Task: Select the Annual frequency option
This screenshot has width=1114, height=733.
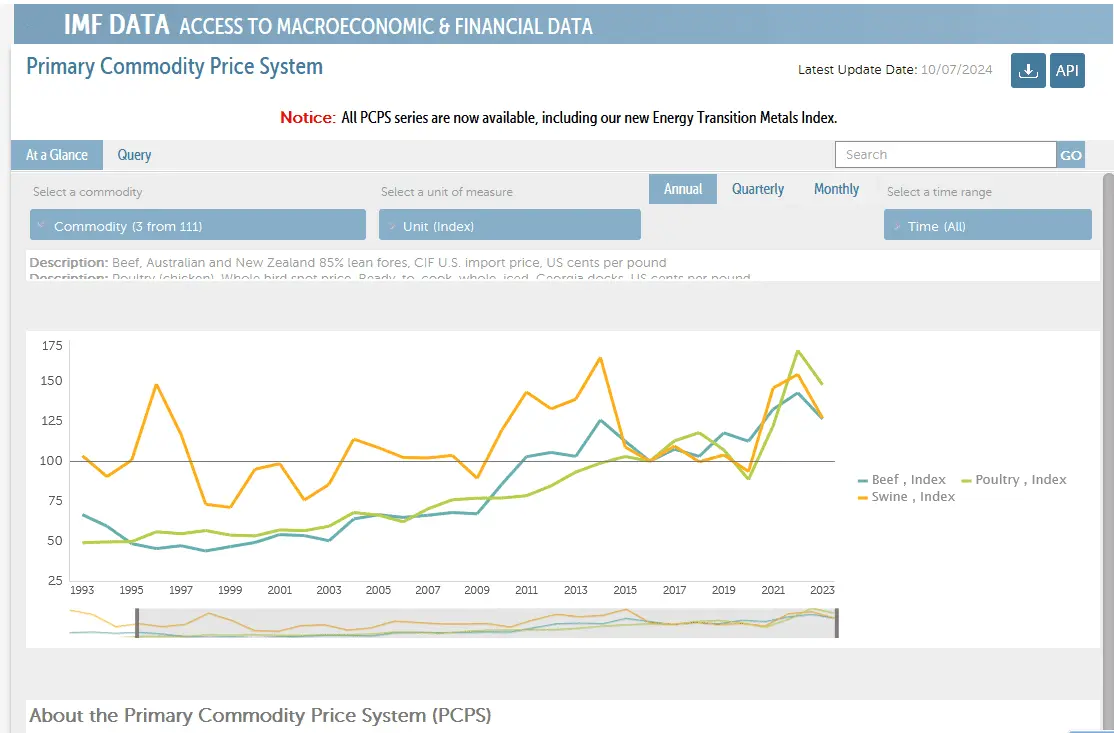Action: (683, 189)
